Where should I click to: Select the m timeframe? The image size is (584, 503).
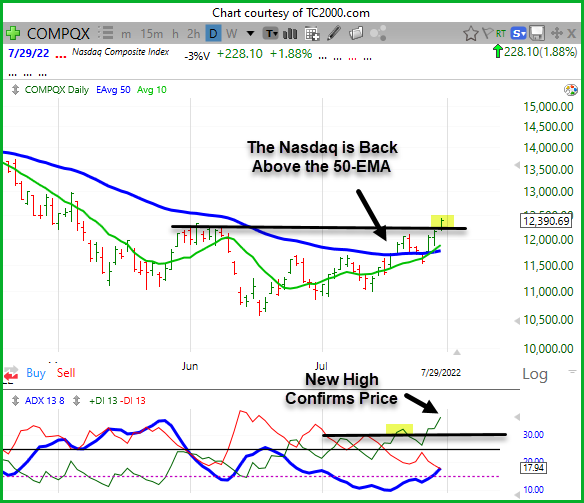click(126, 34)
